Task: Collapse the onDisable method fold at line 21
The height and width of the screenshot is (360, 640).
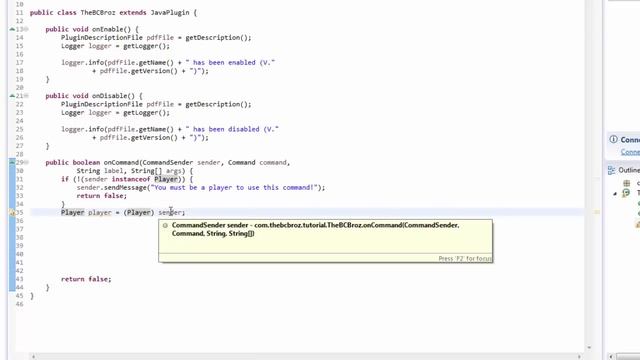Action: click(x=27, y=96)
